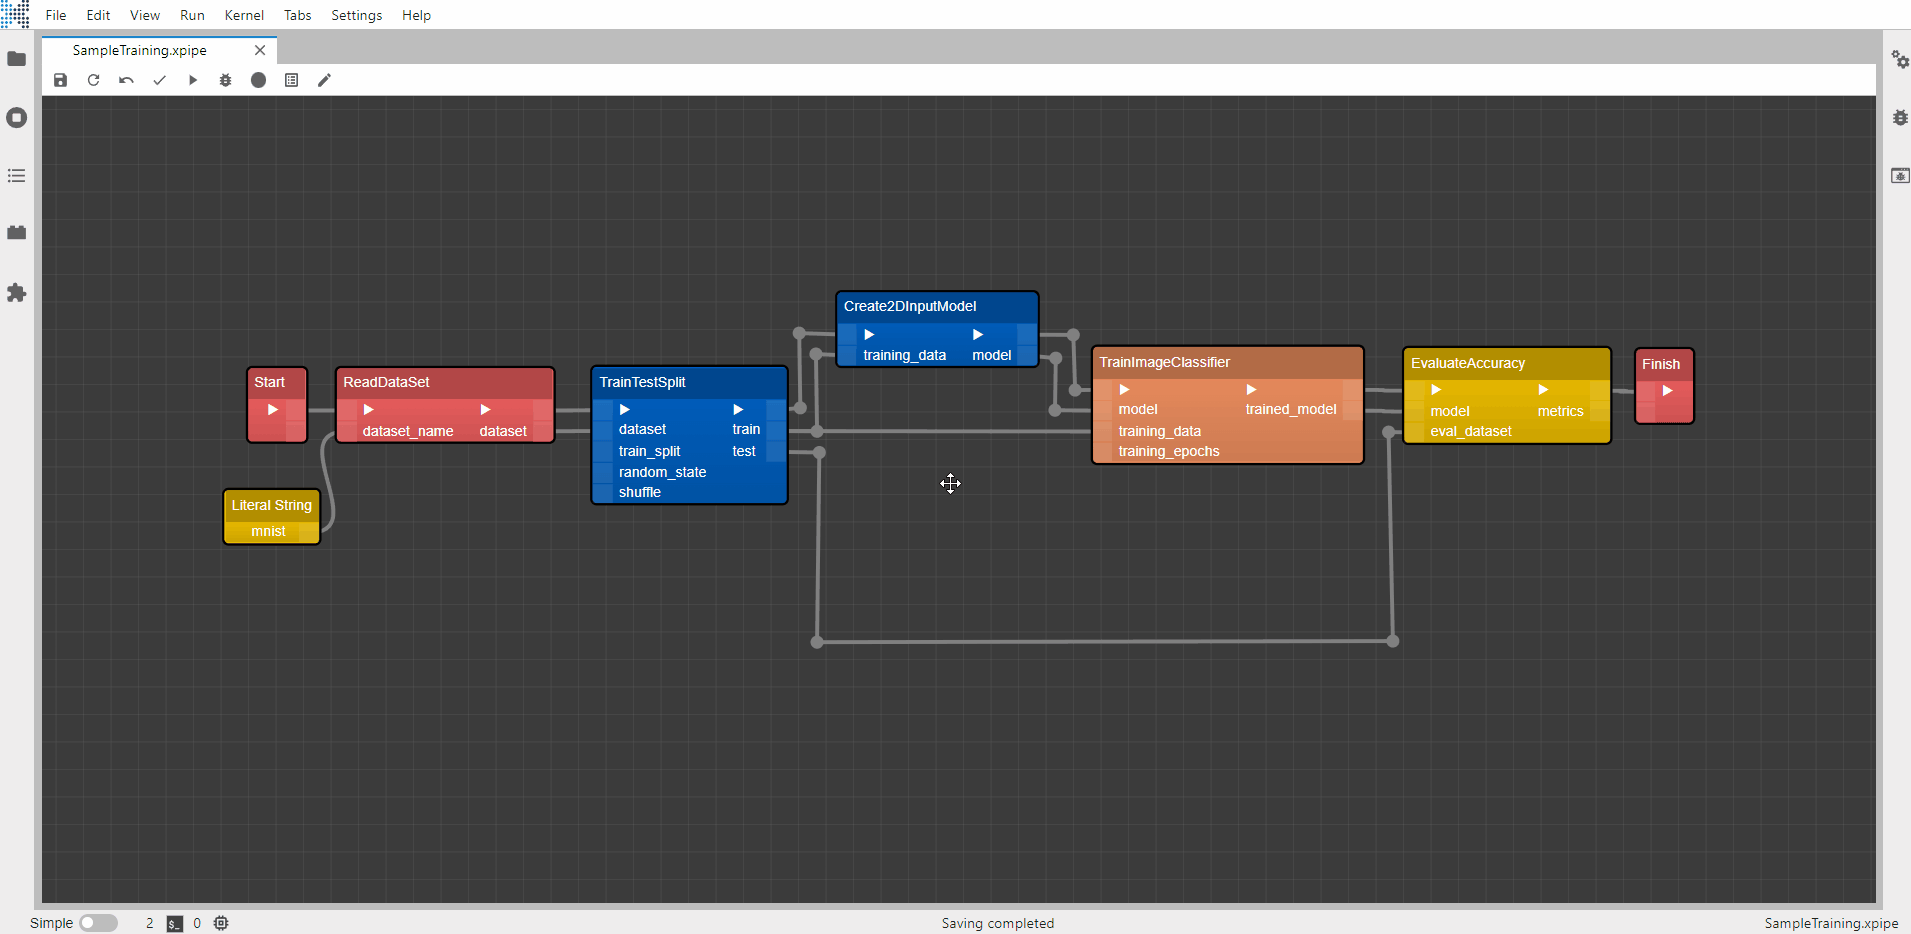Click the terminal sessions icon in the status bar
This screenshot has height=934, width=1911.
[175, 923]
